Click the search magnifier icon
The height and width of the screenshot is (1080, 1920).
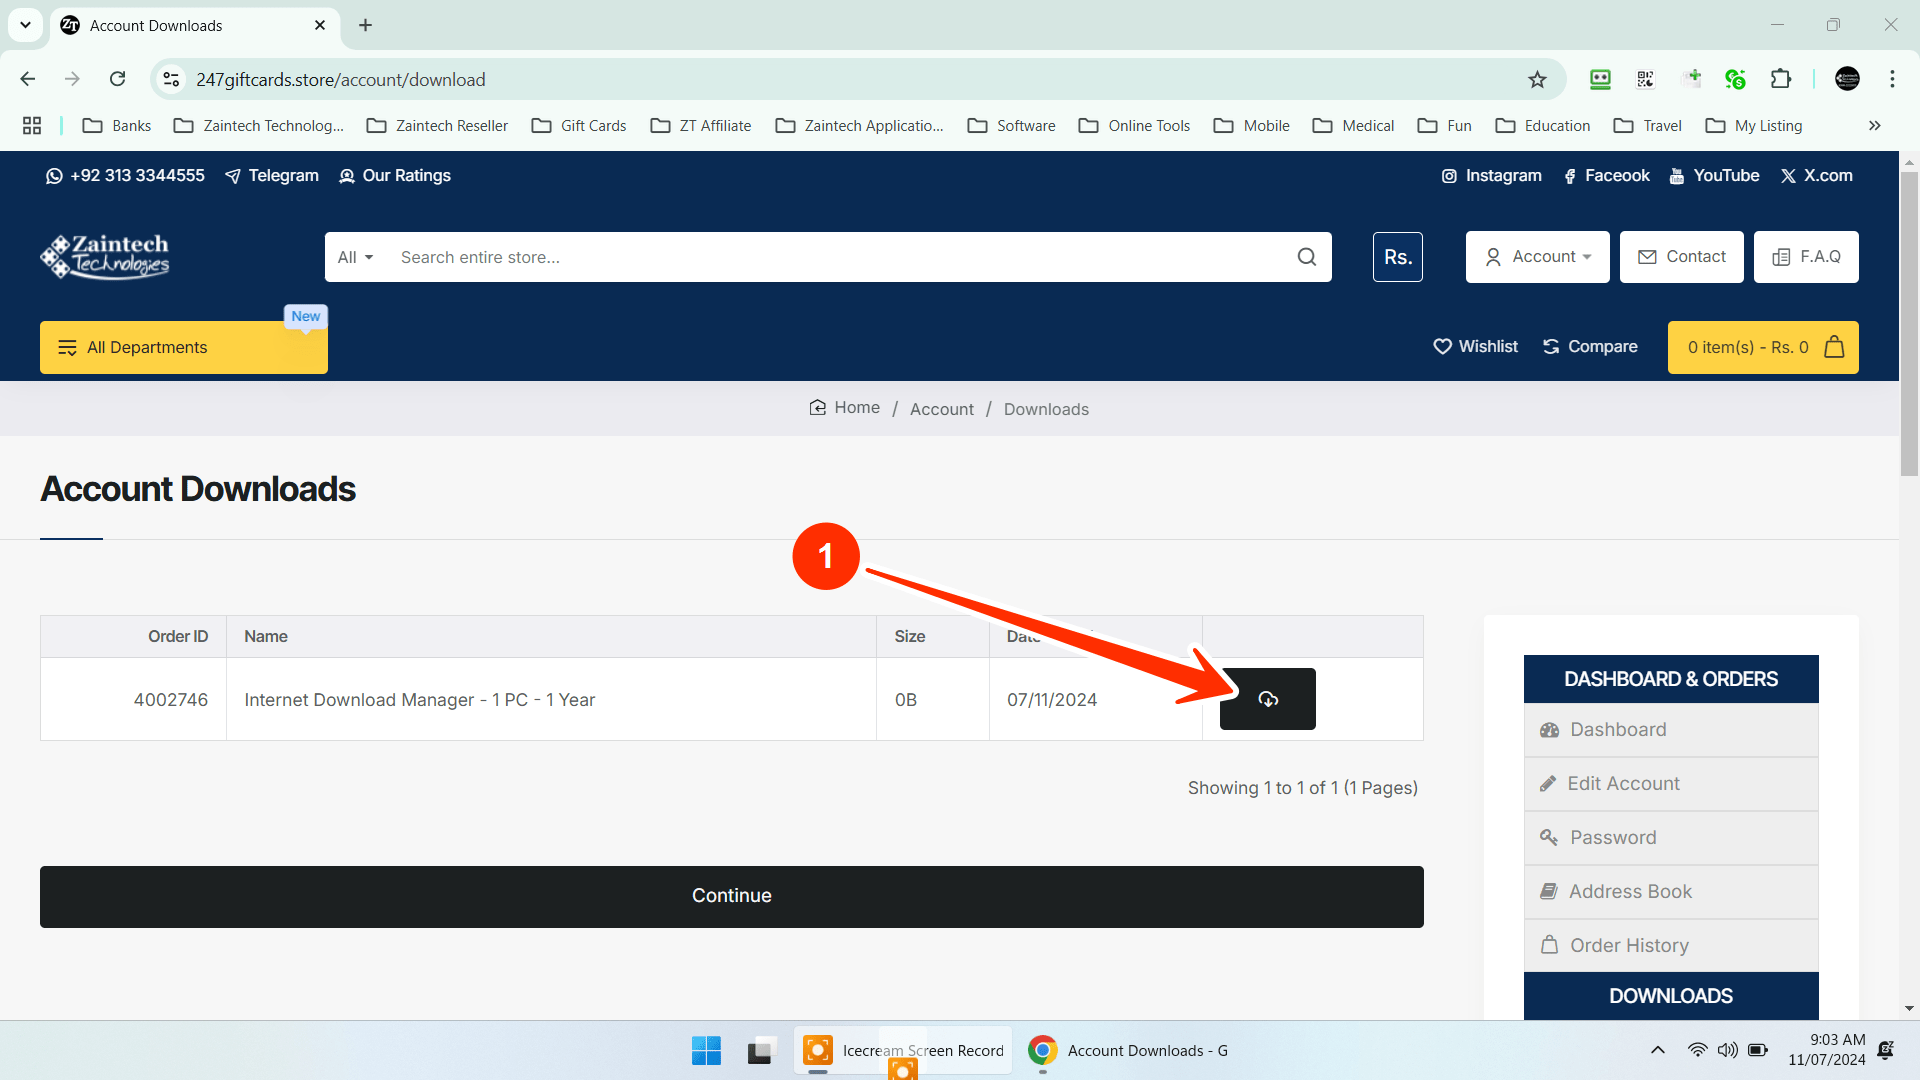pos(1306,257)
